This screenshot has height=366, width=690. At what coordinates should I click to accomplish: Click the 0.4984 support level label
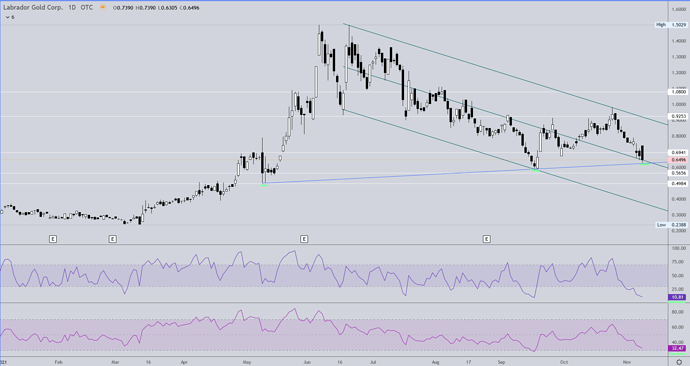pyautogui.click(x=679, y=183)
